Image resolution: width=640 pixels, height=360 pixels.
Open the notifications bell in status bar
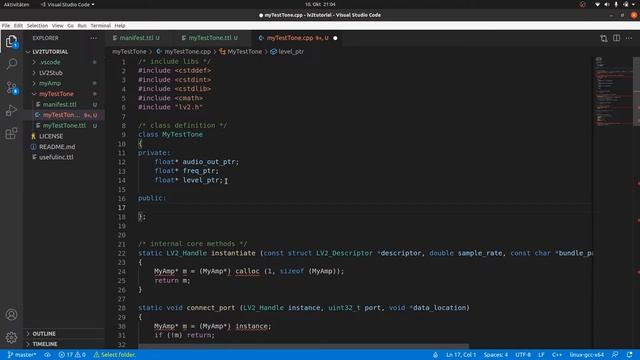[x=629, y=355]
